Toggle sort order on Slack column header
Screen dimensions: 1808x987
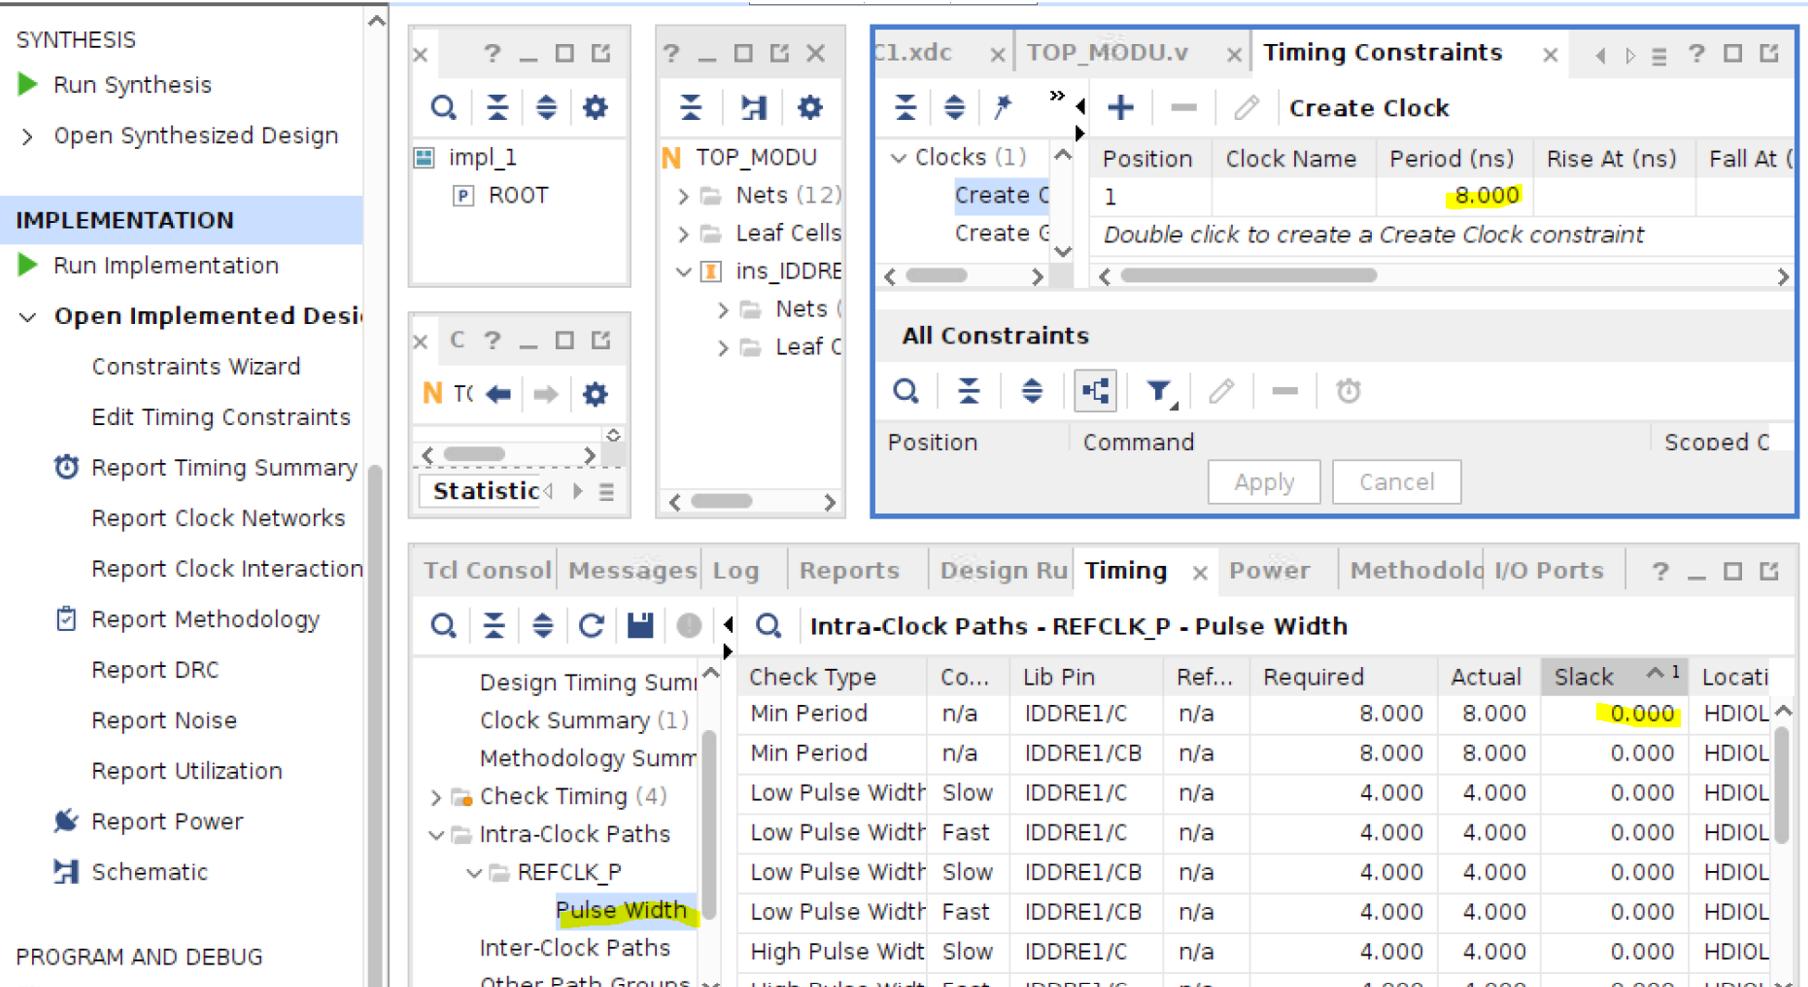coord(1583,677)
